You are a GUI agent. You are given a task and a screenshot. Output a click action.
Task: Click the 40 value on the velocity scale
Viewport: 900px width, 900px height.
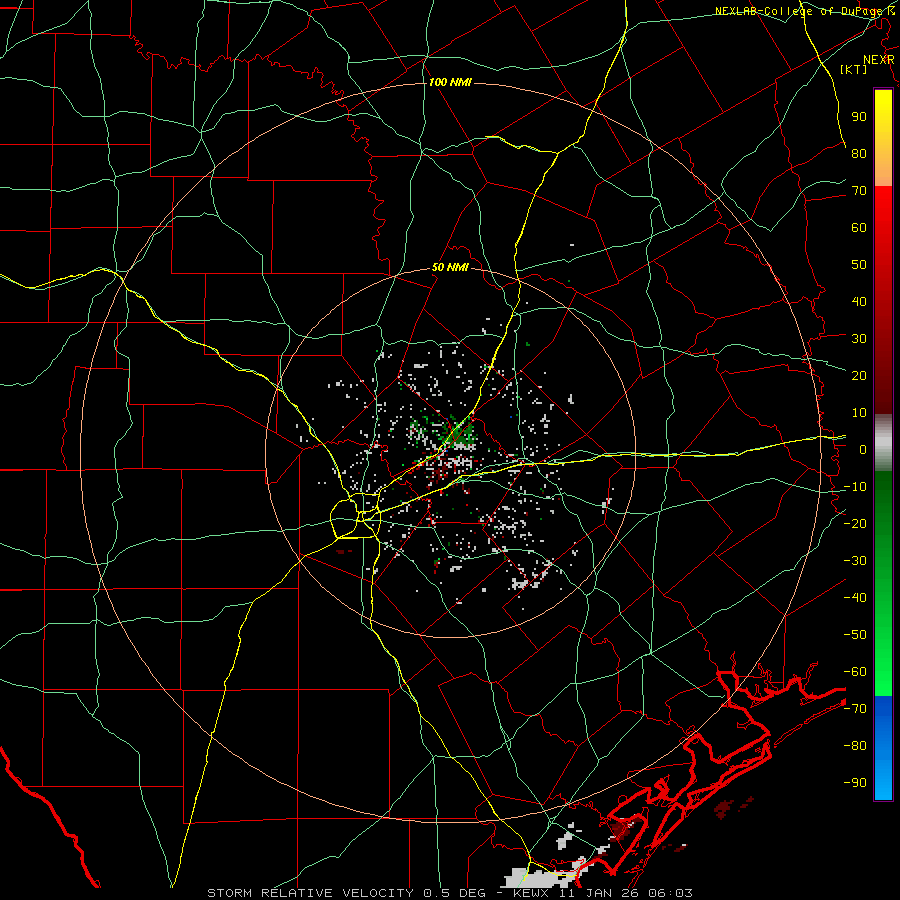pos(859,301)
